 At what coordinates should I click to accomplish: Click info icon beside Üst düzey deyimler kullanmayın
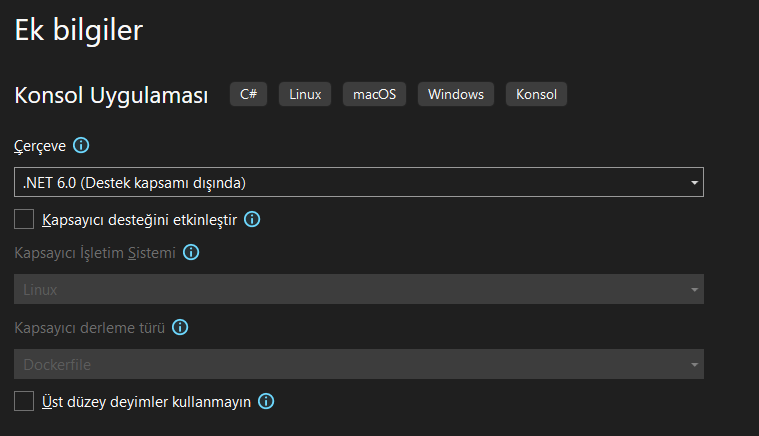(266, 401)
